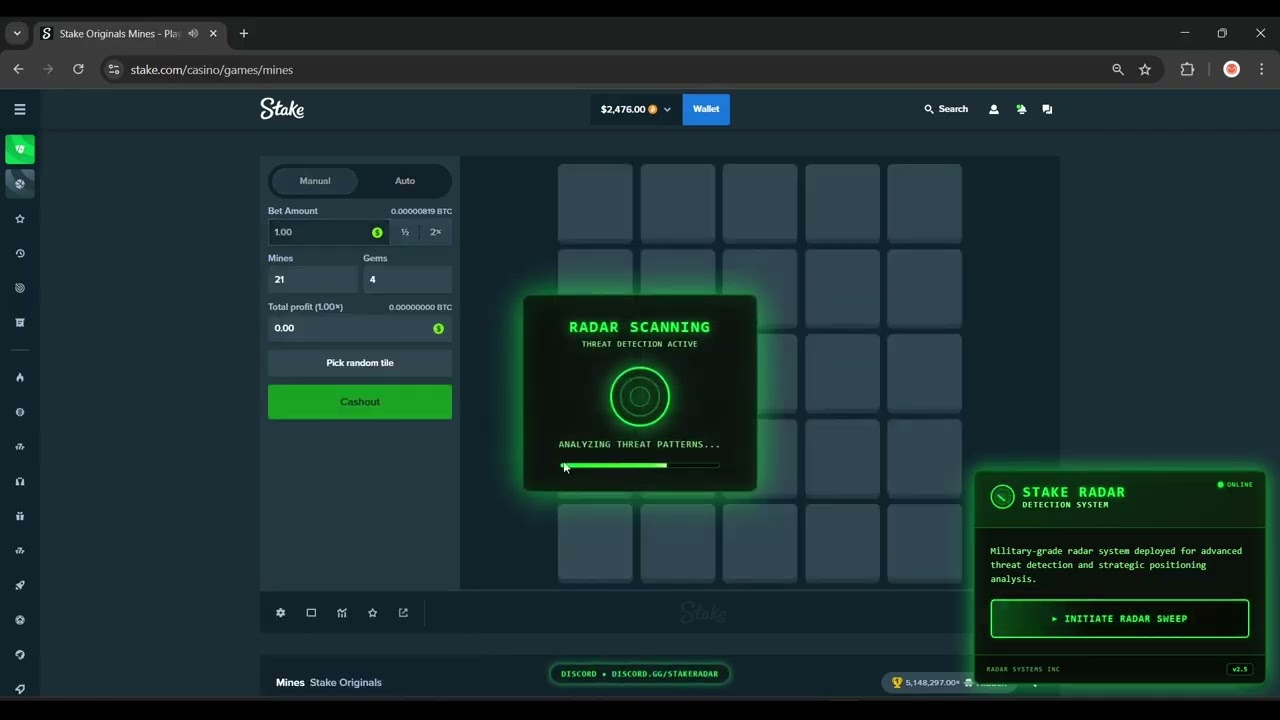Open the browser tab search dropdown

(16, 33)
